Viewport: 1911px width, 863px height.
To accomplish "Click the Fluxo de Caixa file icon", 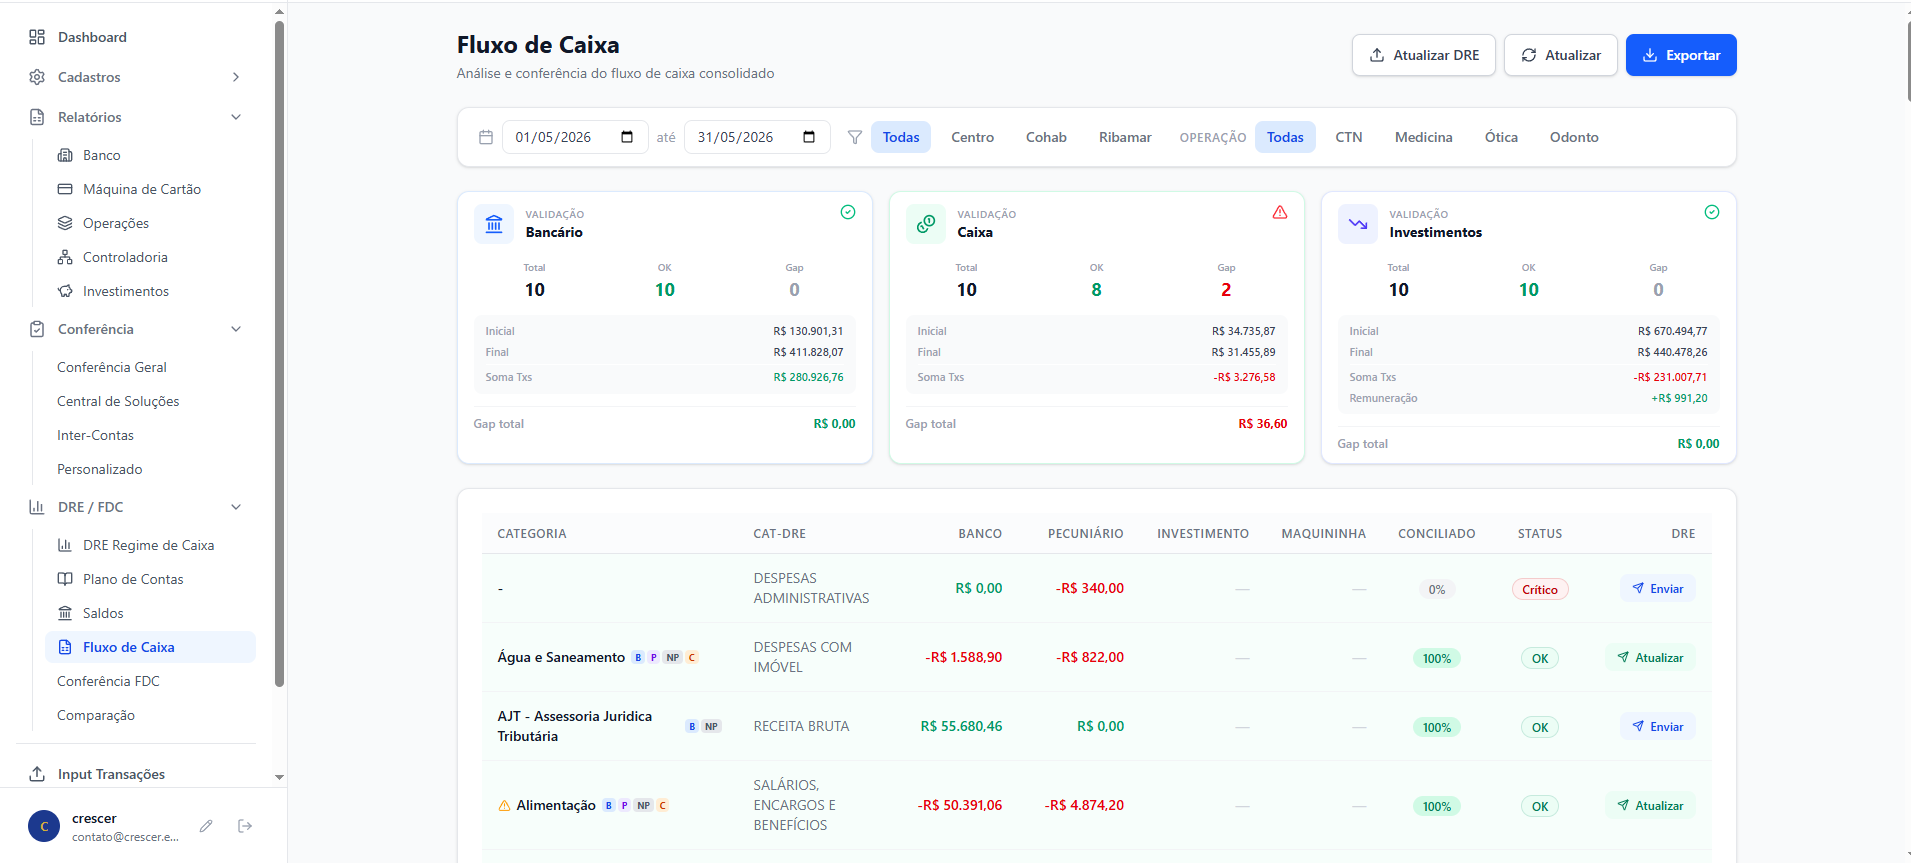I will pyautogui.click(x=65, y=647).
